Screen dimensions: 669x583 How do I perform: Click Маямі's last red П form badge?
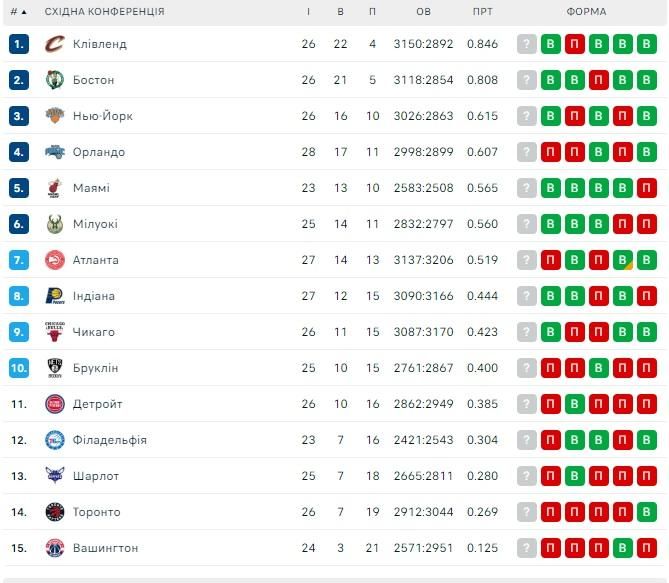[646, 188]
